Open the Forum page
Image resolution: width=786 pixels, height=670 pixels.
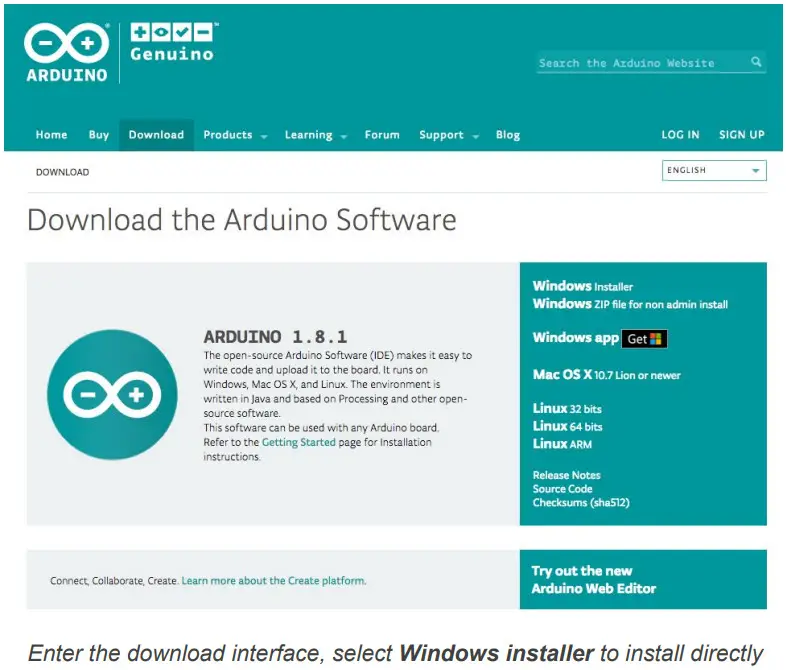[x=382, y=135]
